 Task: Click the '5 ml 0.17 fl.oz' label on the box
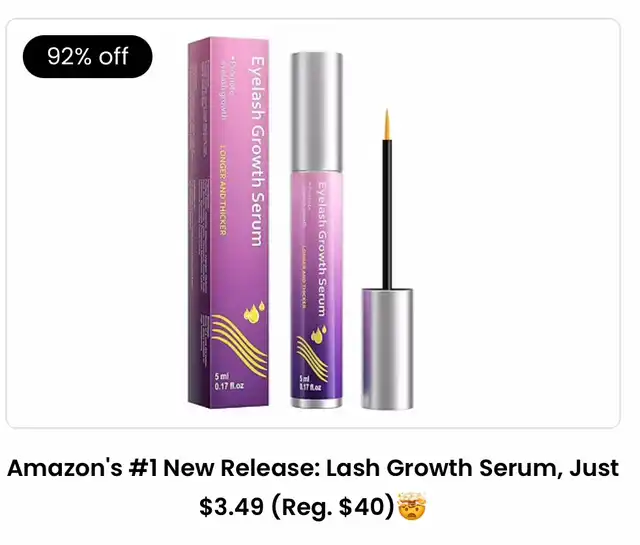[229, 381]
